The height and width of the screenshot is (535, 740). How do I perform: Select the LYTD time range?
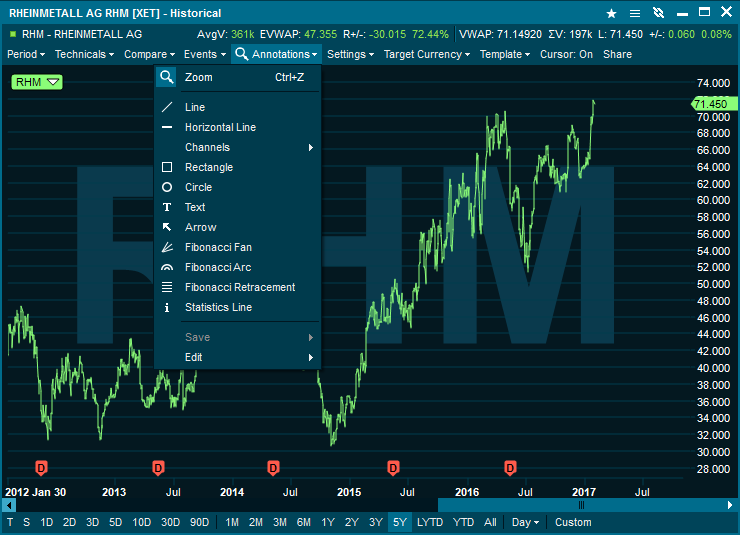[430, 522]
